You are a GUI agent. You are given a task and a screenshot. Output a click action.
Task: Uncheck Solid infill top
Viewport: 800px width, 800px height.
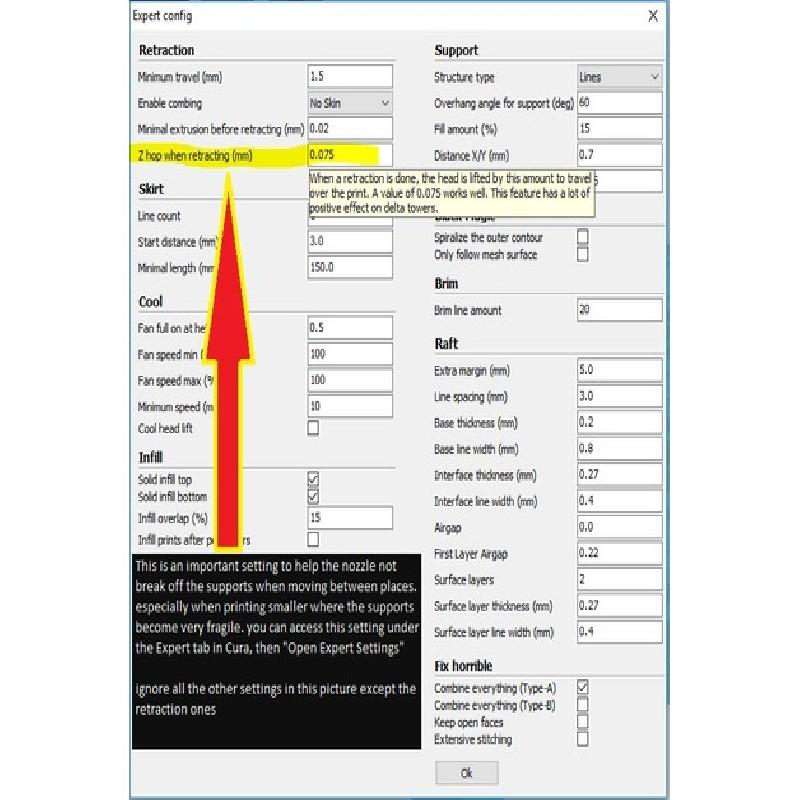tap(313, 479)
